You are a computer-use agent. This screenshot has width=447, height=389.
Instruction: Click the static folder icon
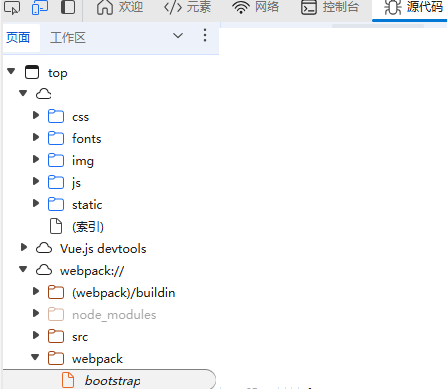(x=56, y=204)
